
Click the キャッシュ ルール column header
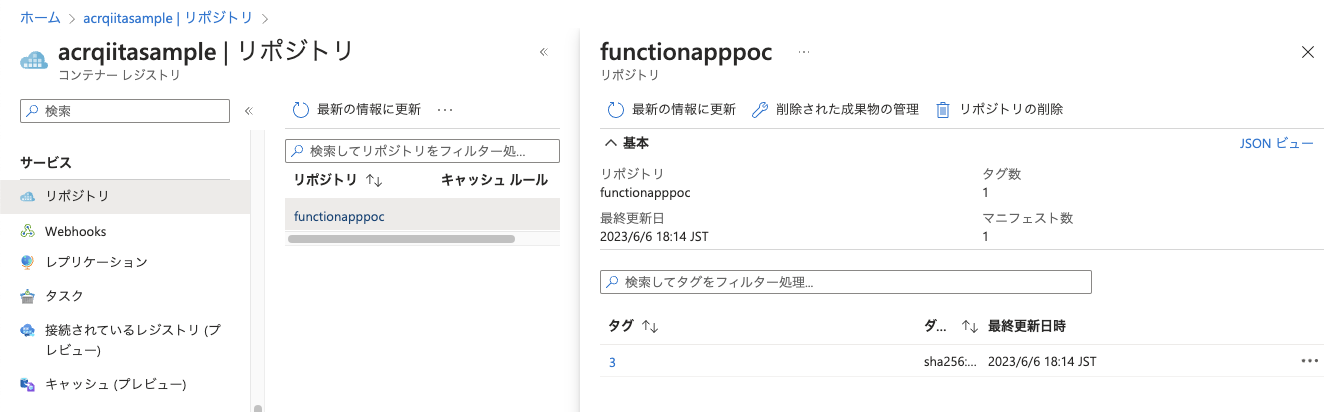pyautogui.click(x=494, y=180)
